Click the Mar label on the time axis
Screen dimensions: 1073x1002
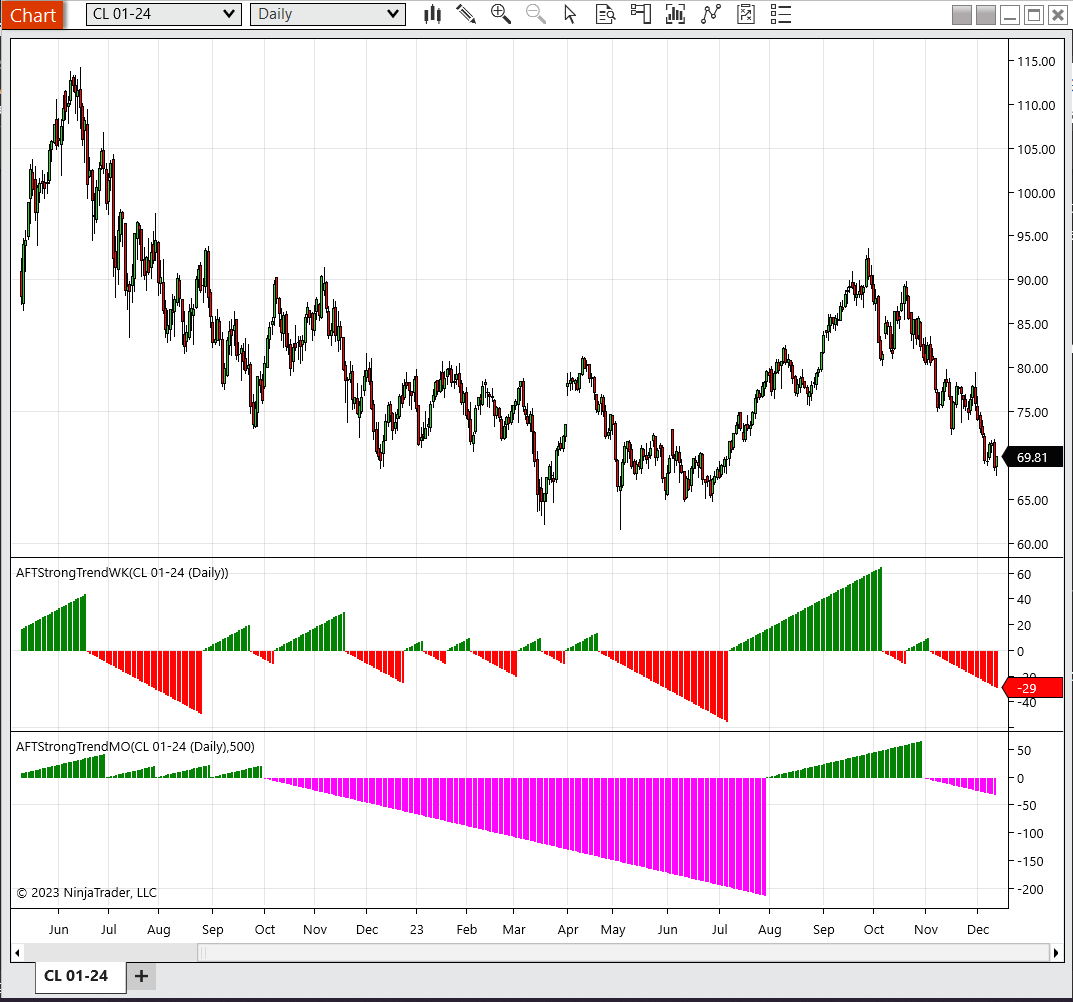pyautogui.click(x=514, y=929)
